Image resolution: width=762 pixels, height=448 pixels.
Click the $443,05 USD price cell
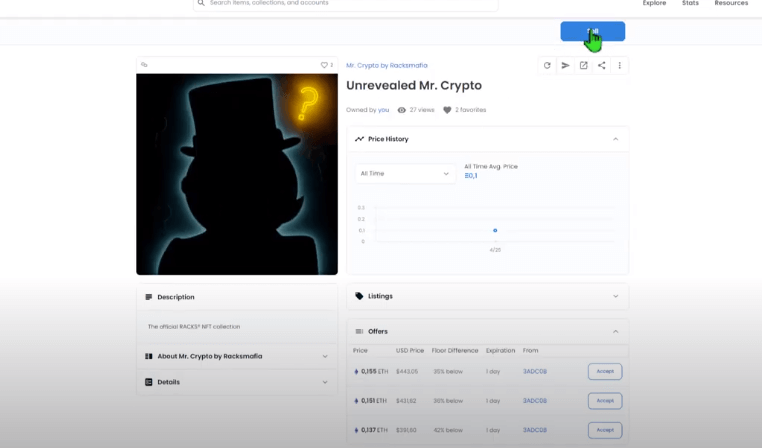tap(407, 371)
